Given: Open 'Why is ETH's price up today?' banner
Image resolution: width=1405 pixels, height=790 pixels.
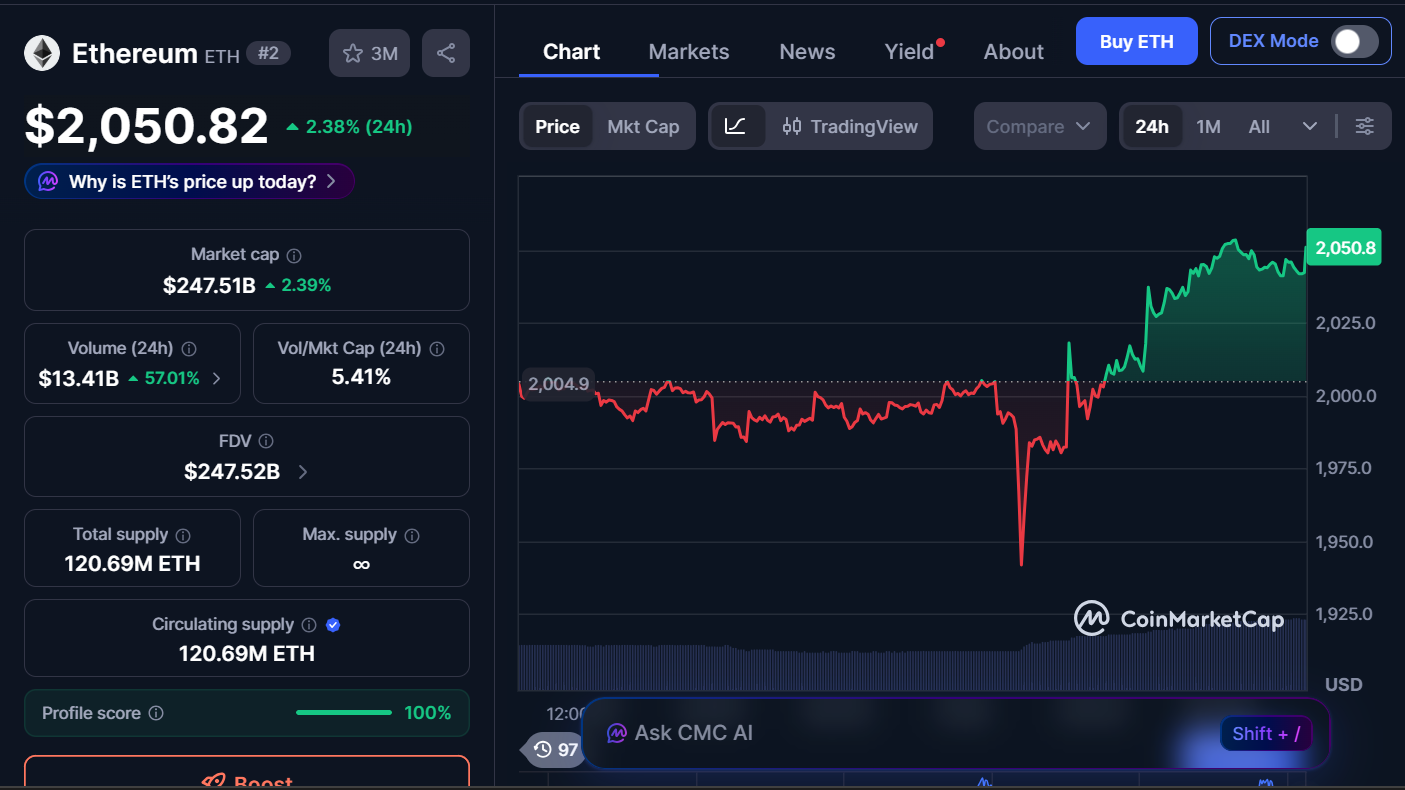Looking at the screenshot, I should pos(189,181).
